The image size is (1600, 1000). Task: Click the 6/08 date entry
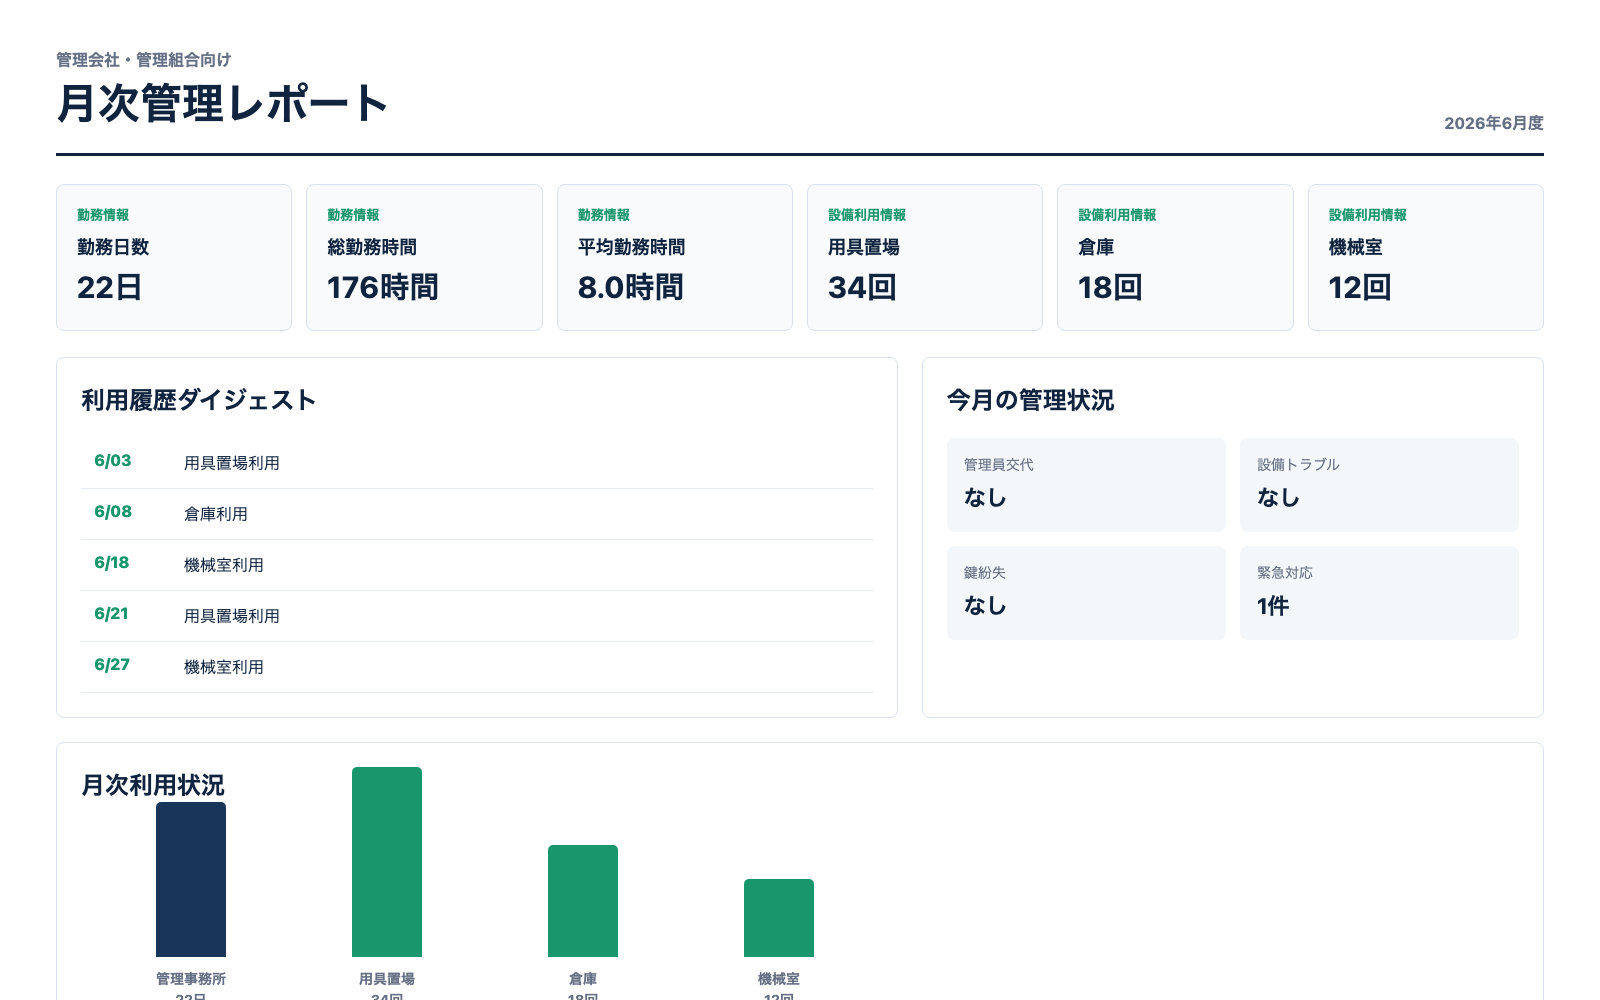(x=113, y=512)
